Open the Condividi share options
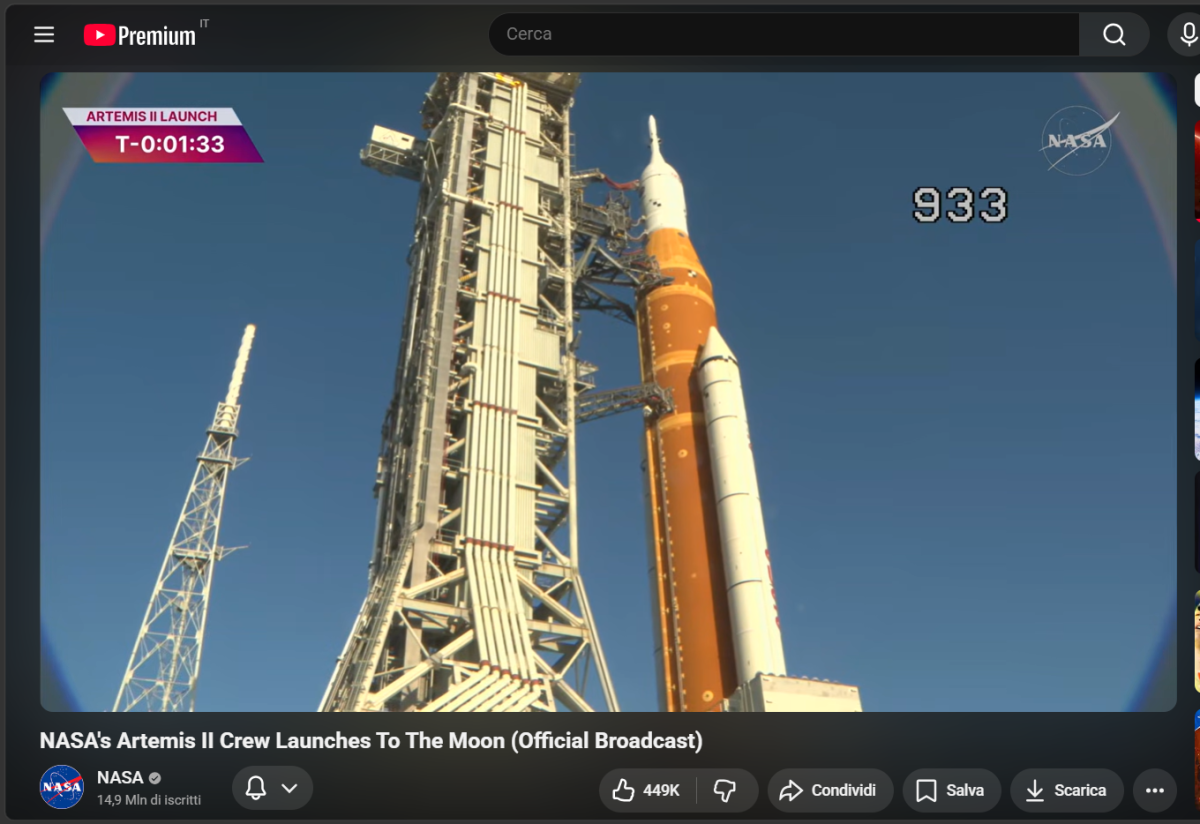The height and width of the screenshot is (824, 1200). (828, 790)
